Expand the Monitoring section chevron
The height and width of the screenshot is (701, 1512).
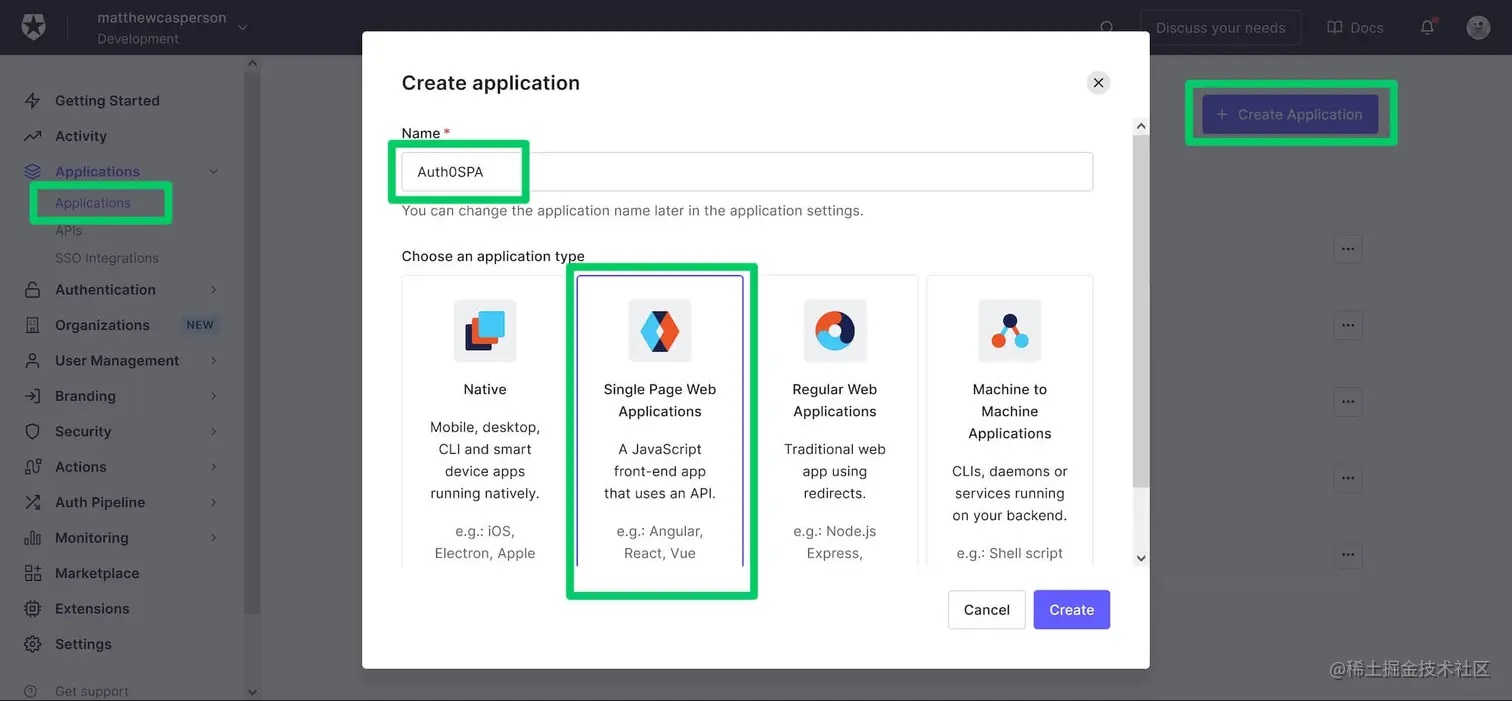coord(214,538)
